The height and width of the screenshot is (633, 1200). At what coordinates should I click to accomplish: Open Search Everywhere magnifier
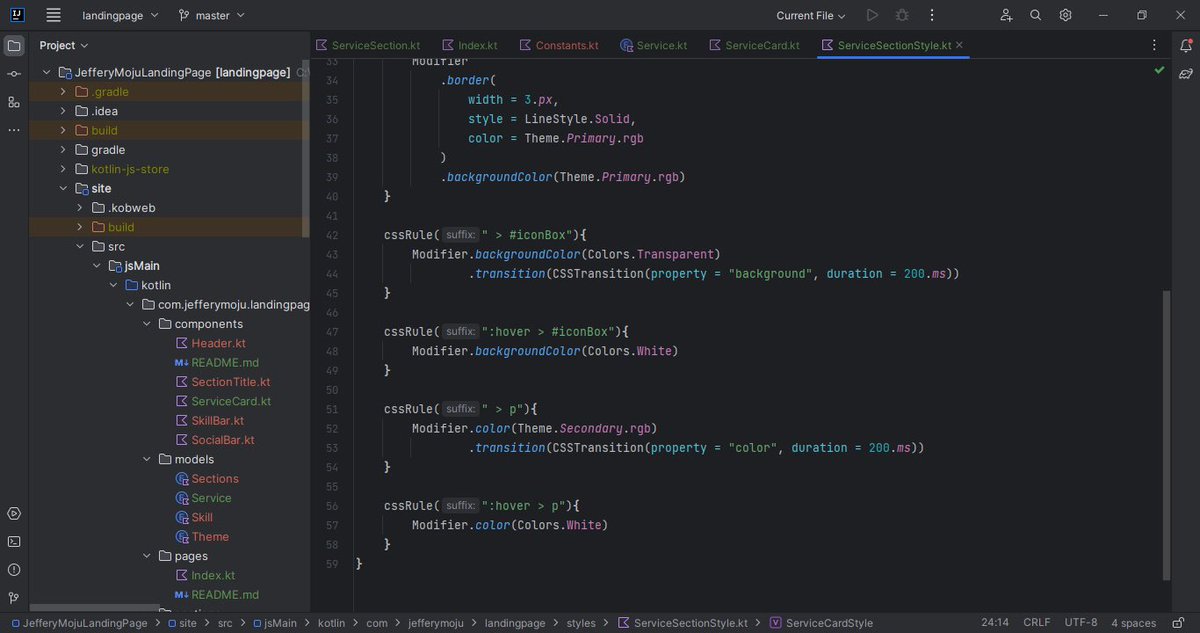click(x=1036, y=15)
